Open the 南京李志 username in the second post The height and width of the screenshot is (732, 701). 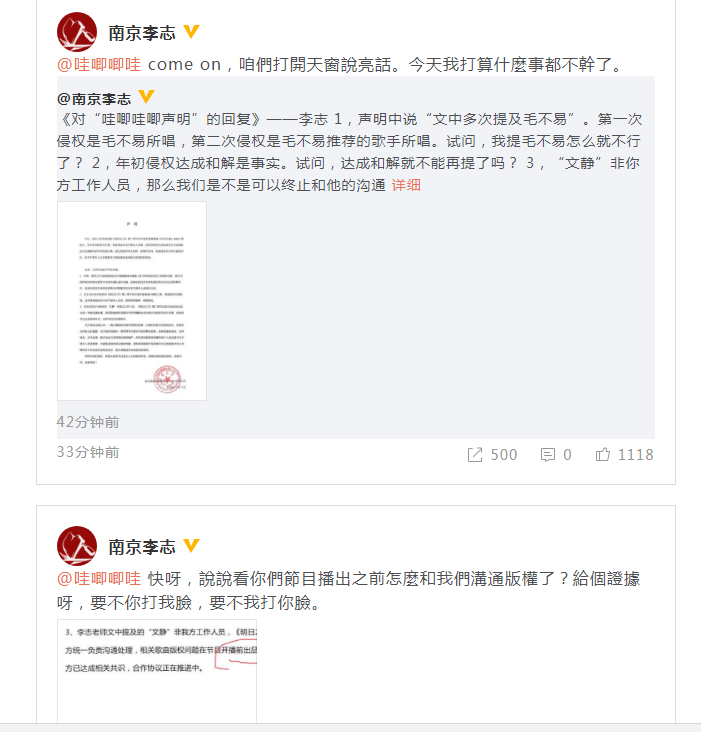tap(142, 547)
